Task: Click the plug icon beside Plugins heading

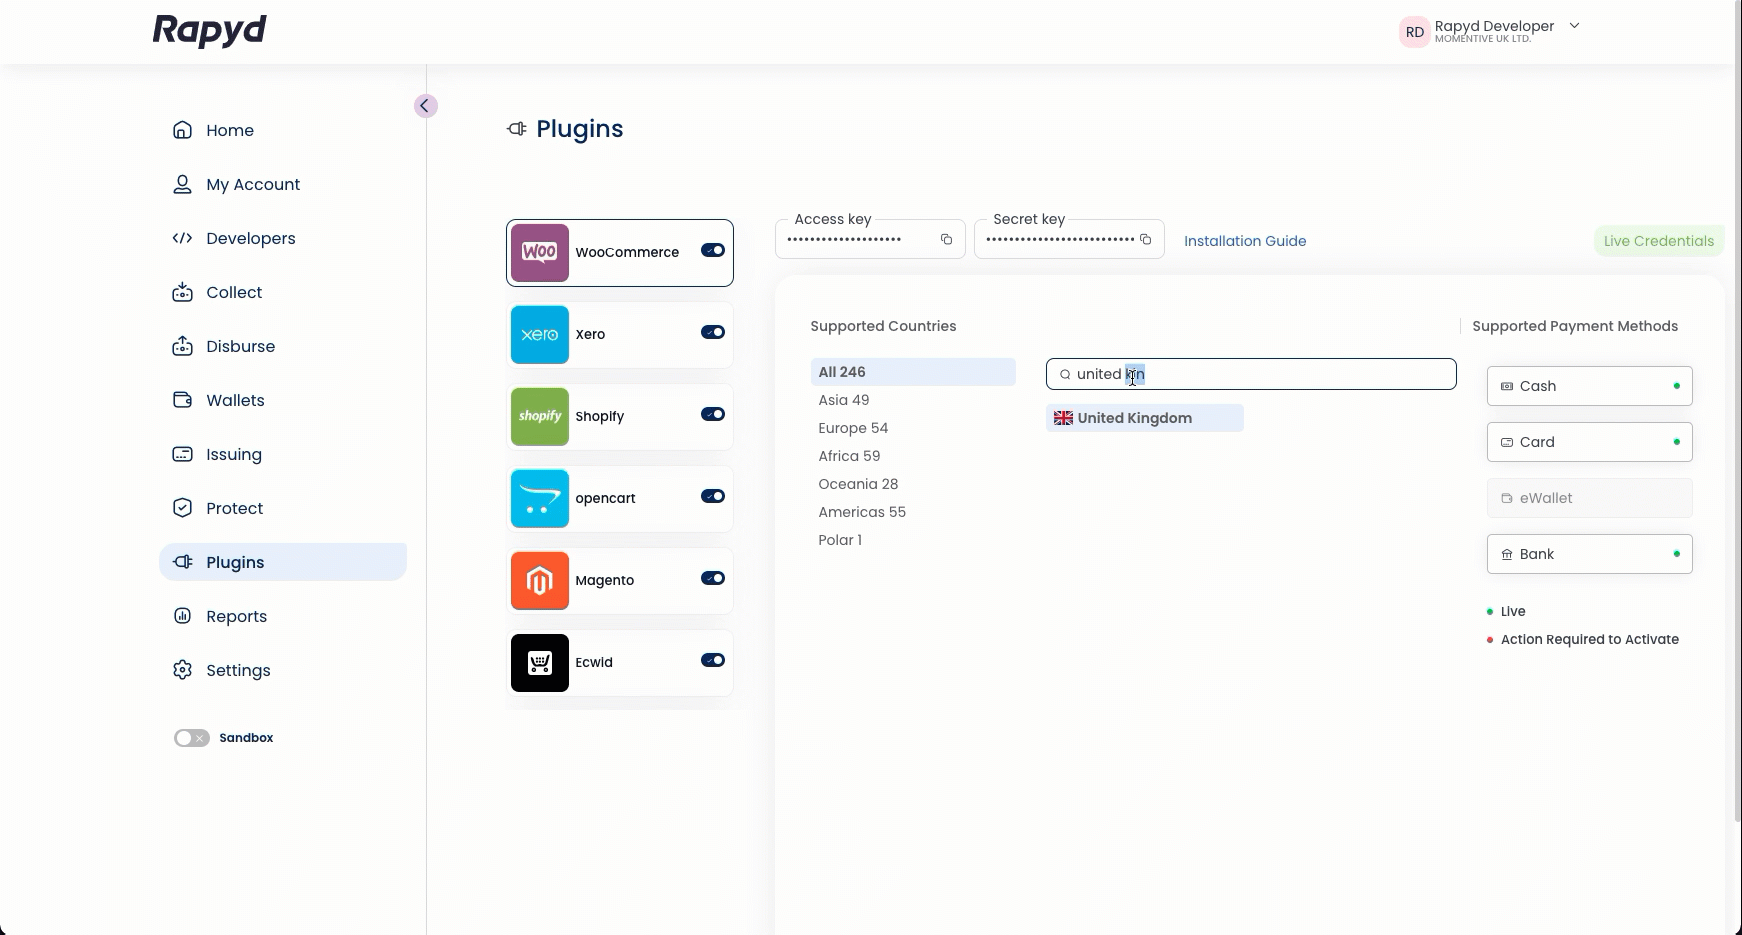Action: tap(517, 129)
